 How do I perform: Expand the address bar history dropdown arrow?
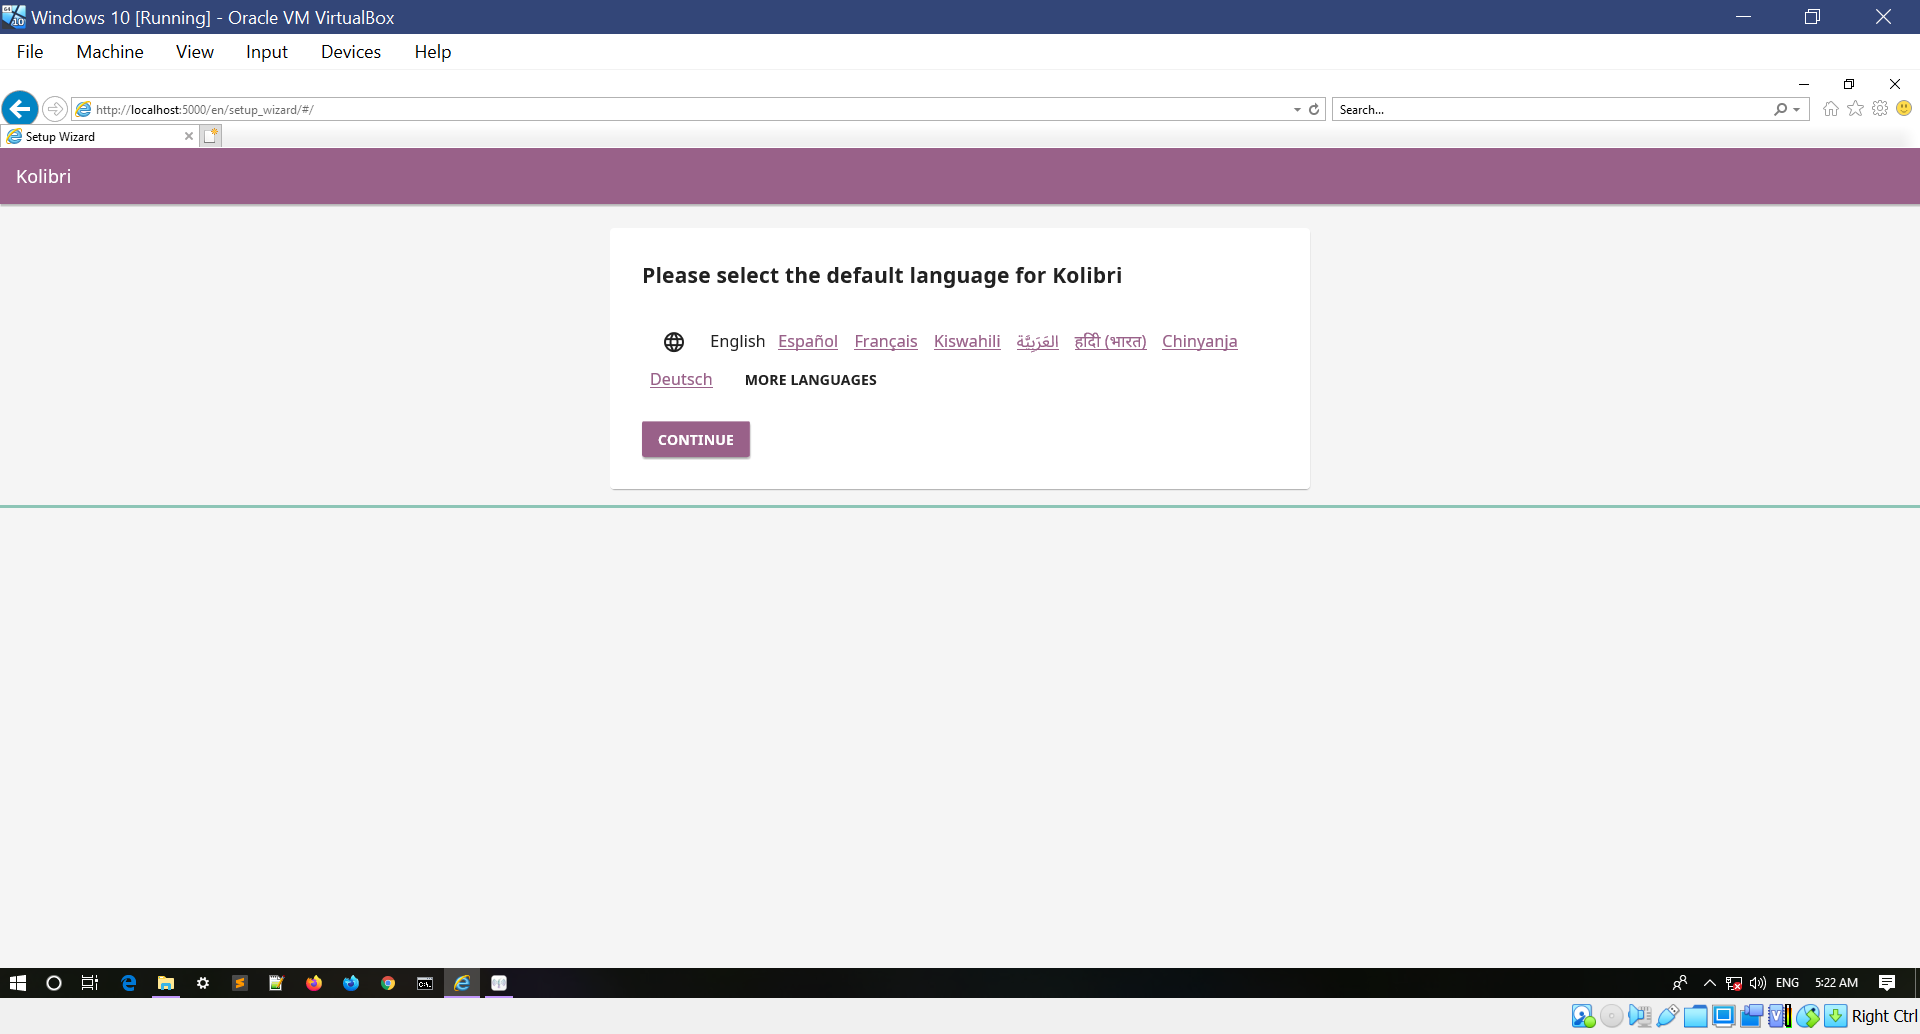coord(1296,109)
